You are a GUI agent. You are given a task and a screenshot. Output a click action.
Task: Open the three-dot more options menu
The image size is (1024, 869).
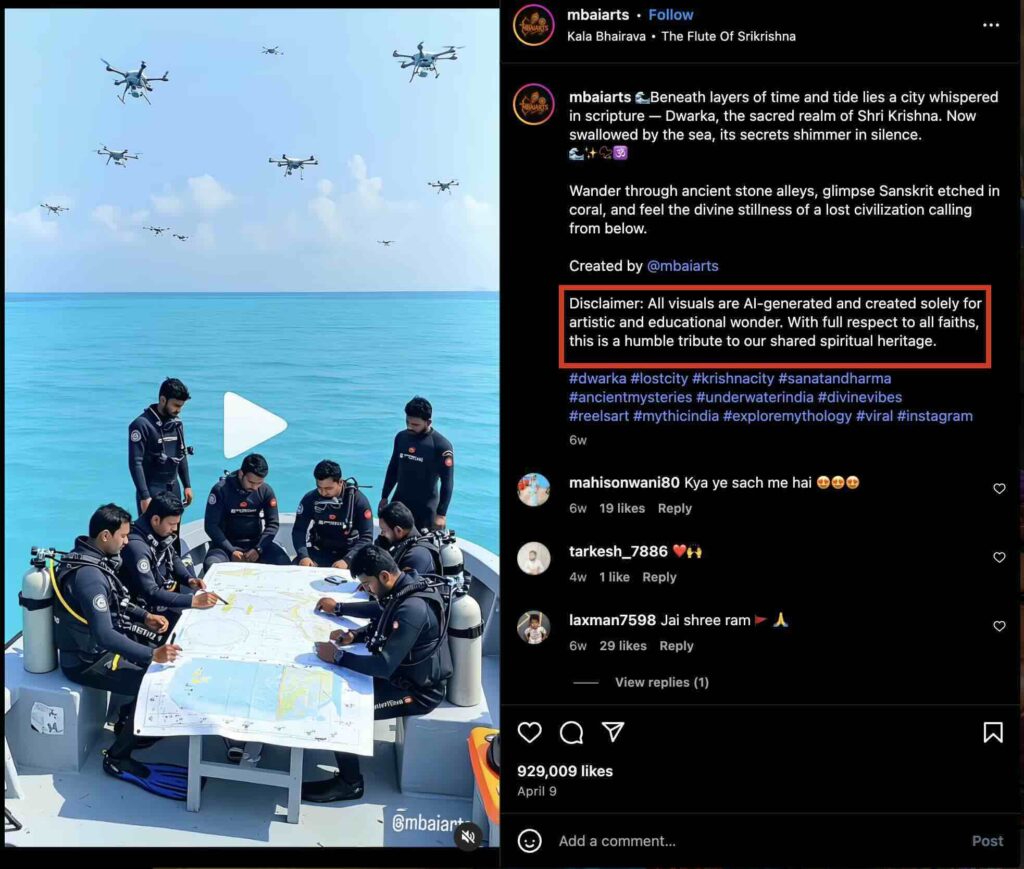click(991, 25)
